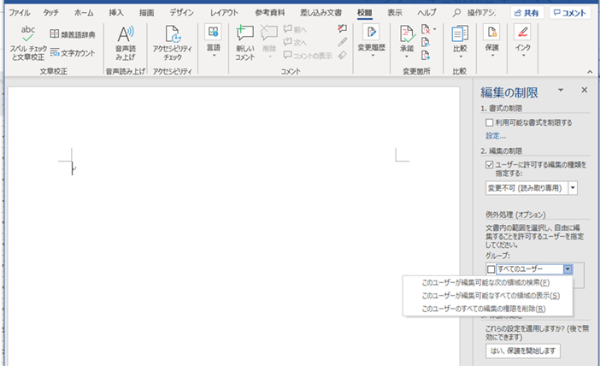Image resolution: width=600 pixels, height=366 pixels.
Task: Go to previous comment 前へ
Action: coord(295,29)
